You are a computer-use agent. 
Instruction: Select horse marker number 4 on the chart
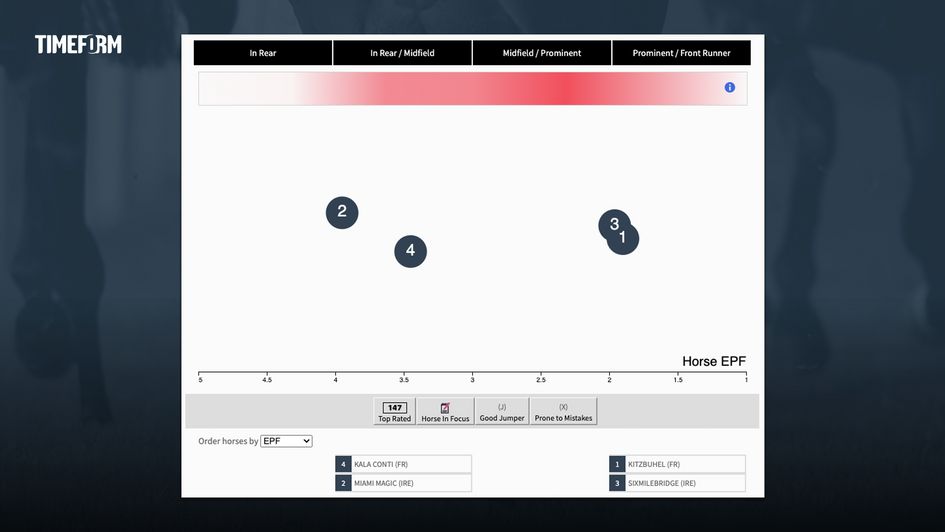(x=410, y=251)
